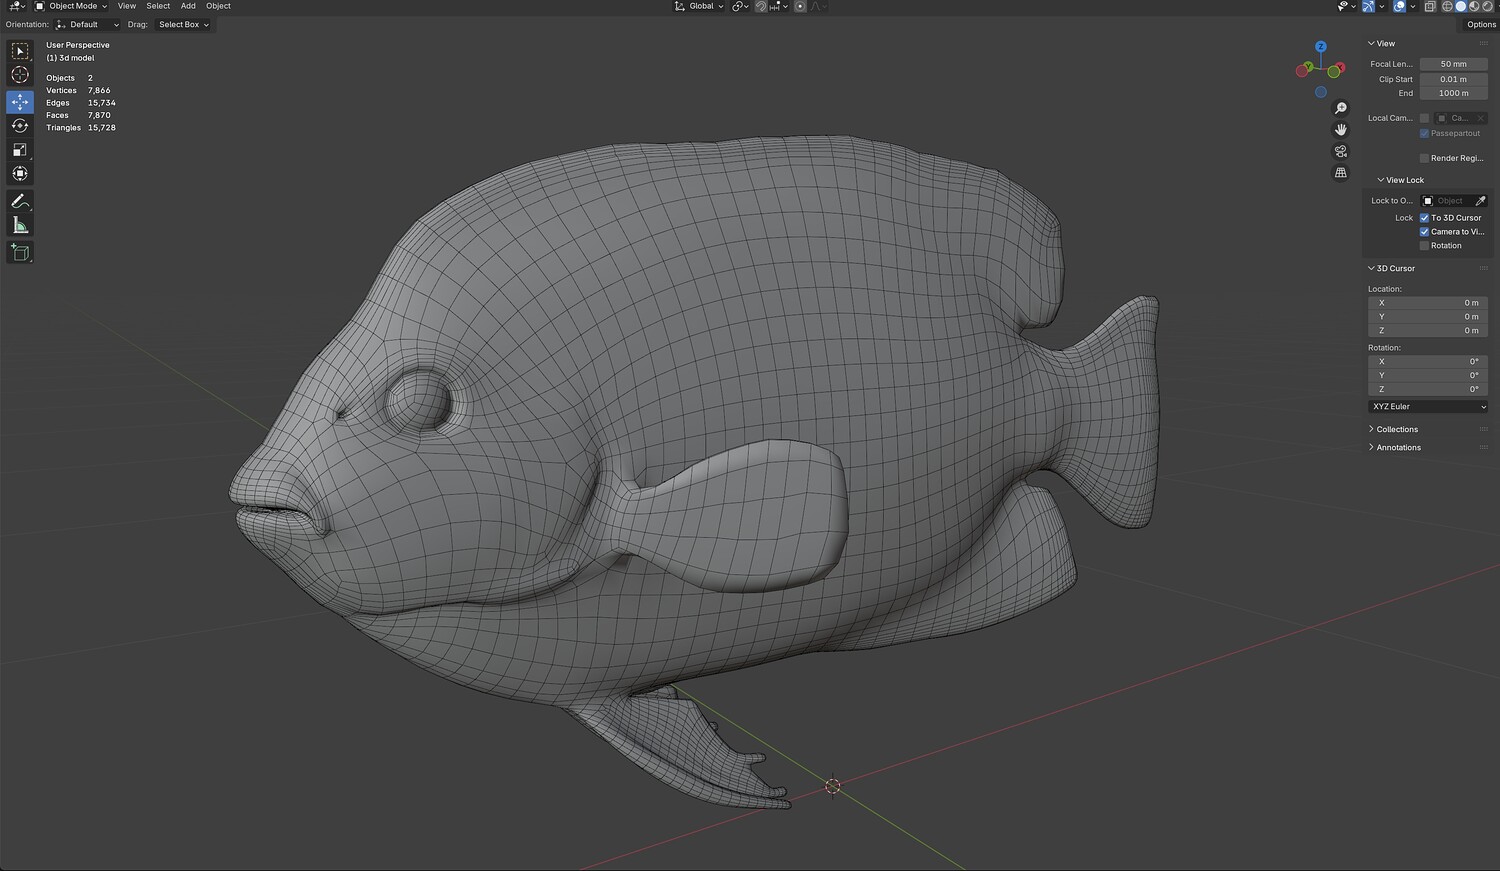Open the Global transform orientation dropdown

pyautogui.click(x=698, y=6)
